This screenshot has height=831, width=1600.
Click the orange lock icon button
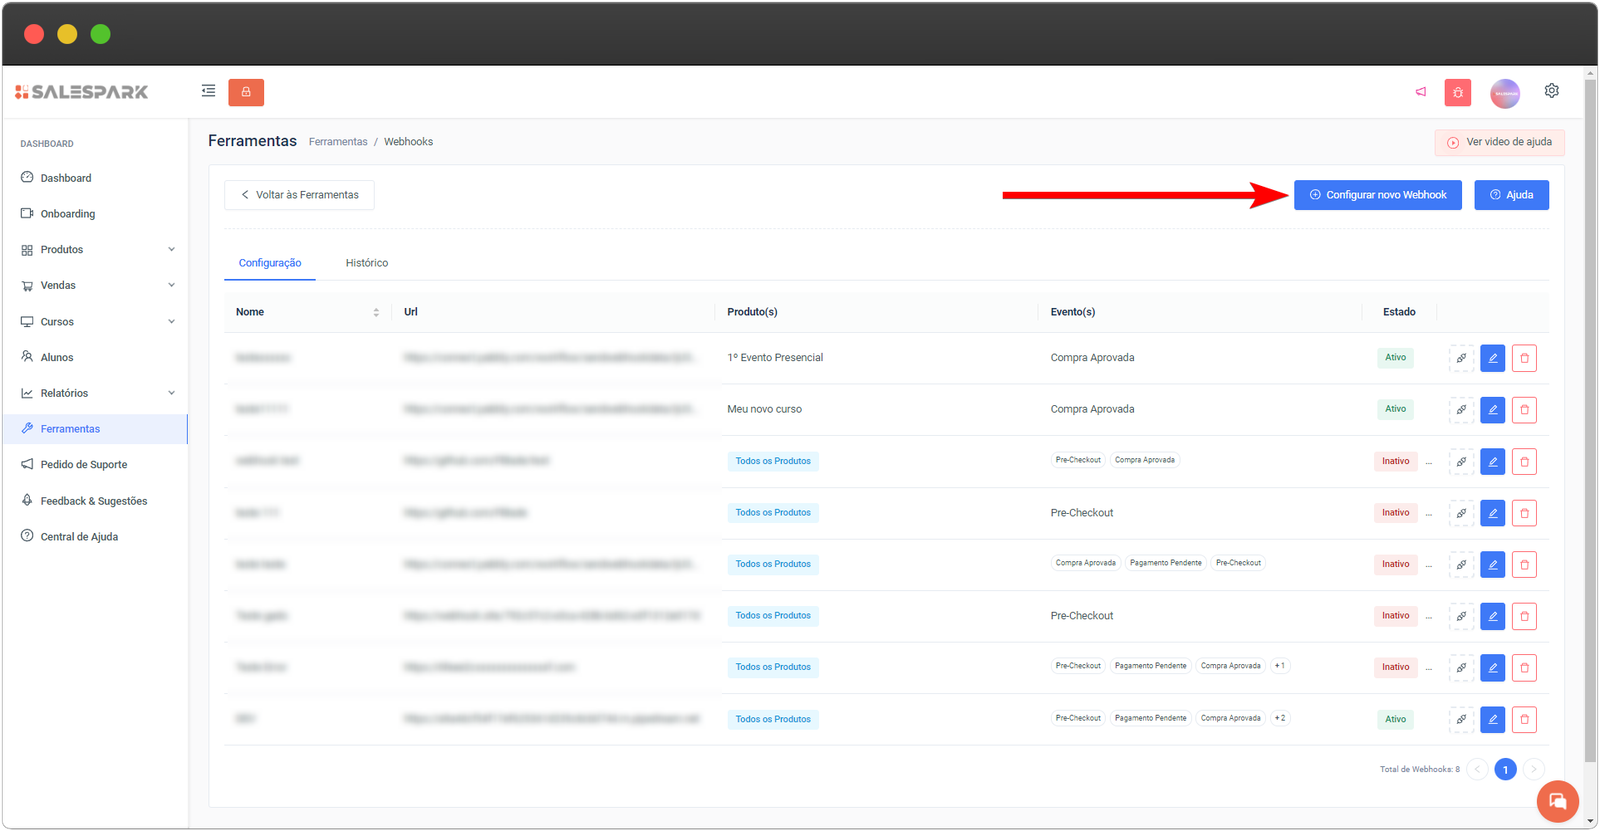tap(246, 92)
